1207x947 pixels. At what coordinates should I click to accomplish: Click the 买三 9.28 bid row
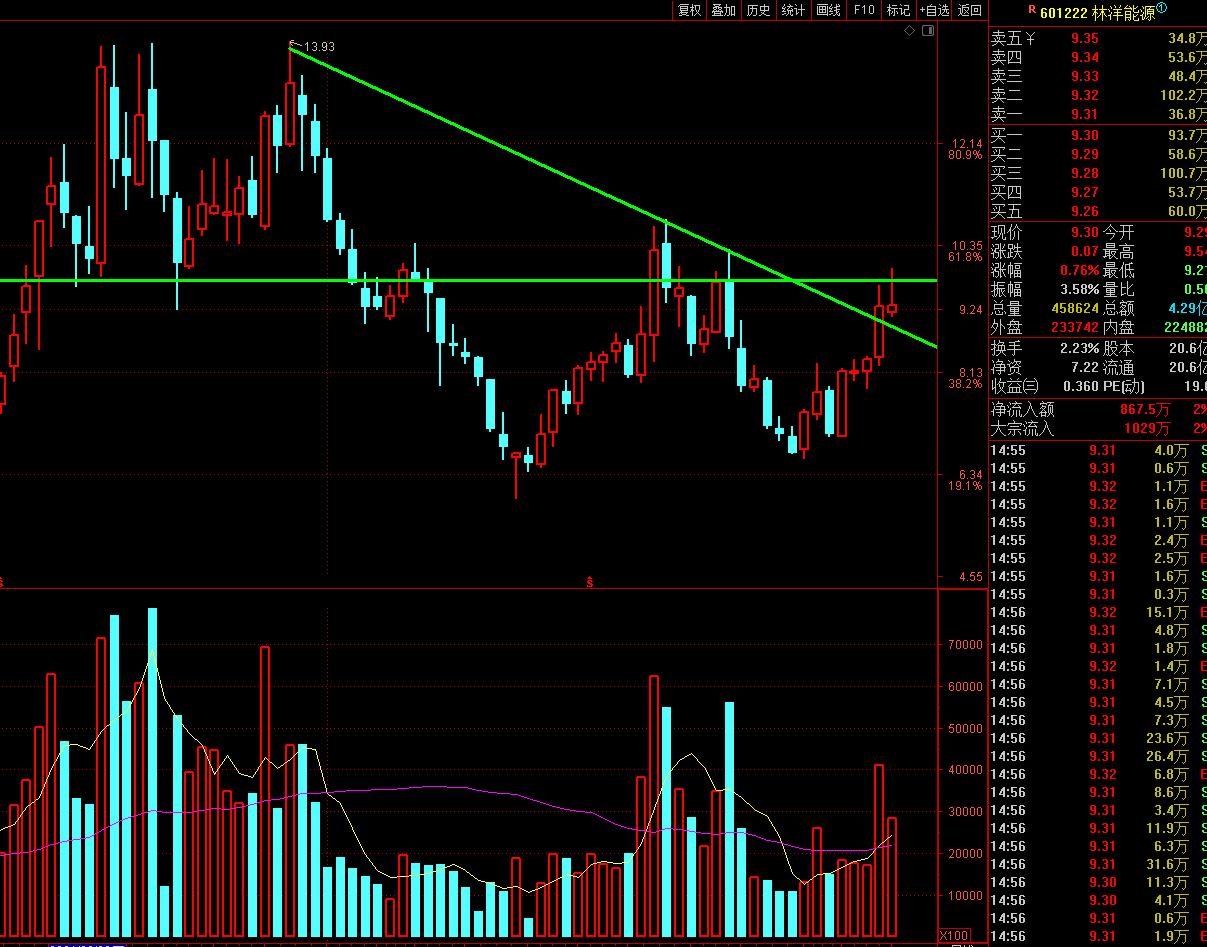[x=1098, y=173]
